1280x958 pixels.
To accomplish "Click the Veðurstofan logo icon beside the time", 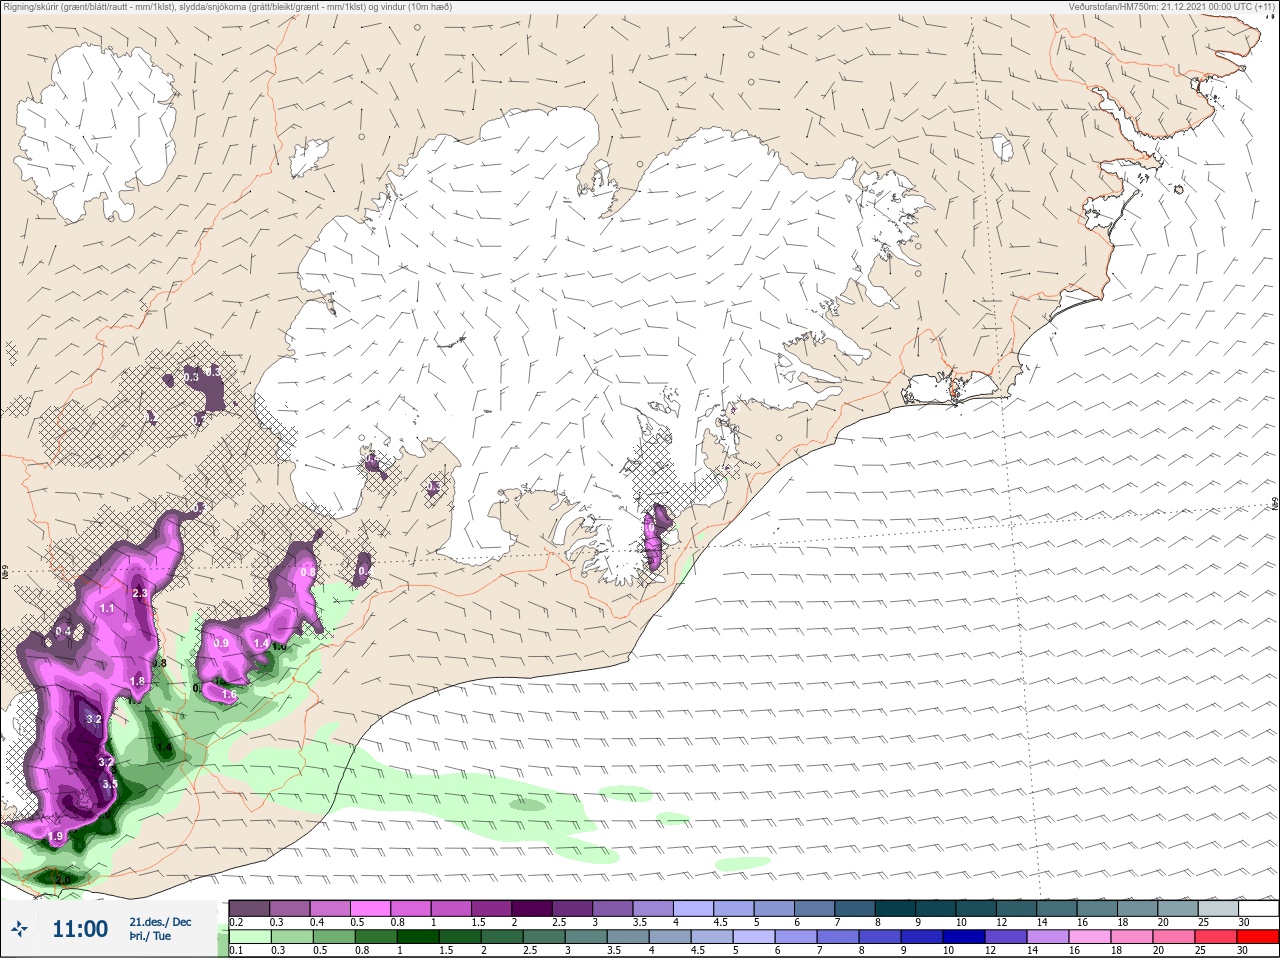I will click(x=19, y=930).
